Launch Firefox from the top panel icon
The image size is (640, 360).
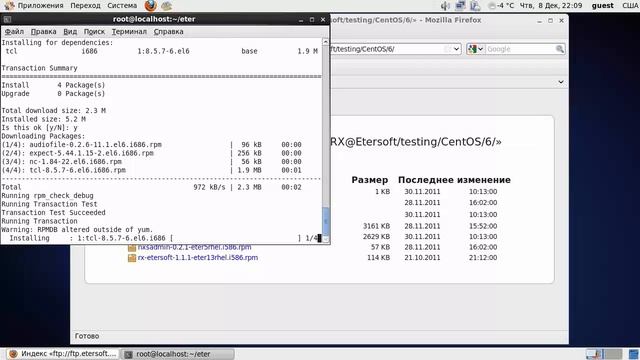151,6
